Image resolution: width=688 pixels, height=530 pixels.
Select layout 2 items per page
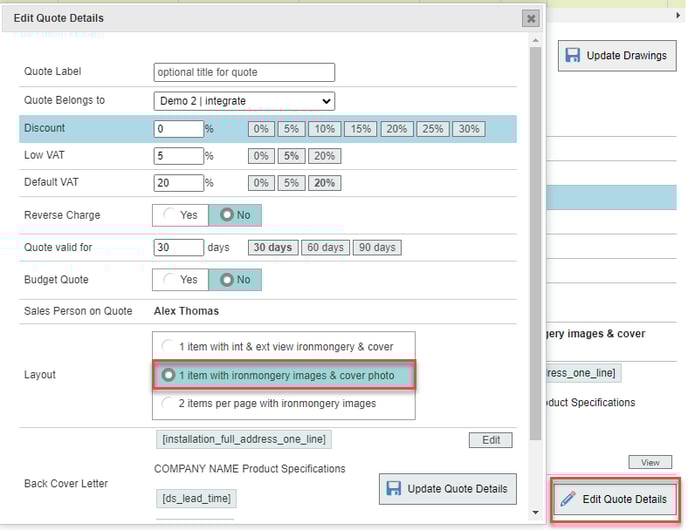coord(169,403)
